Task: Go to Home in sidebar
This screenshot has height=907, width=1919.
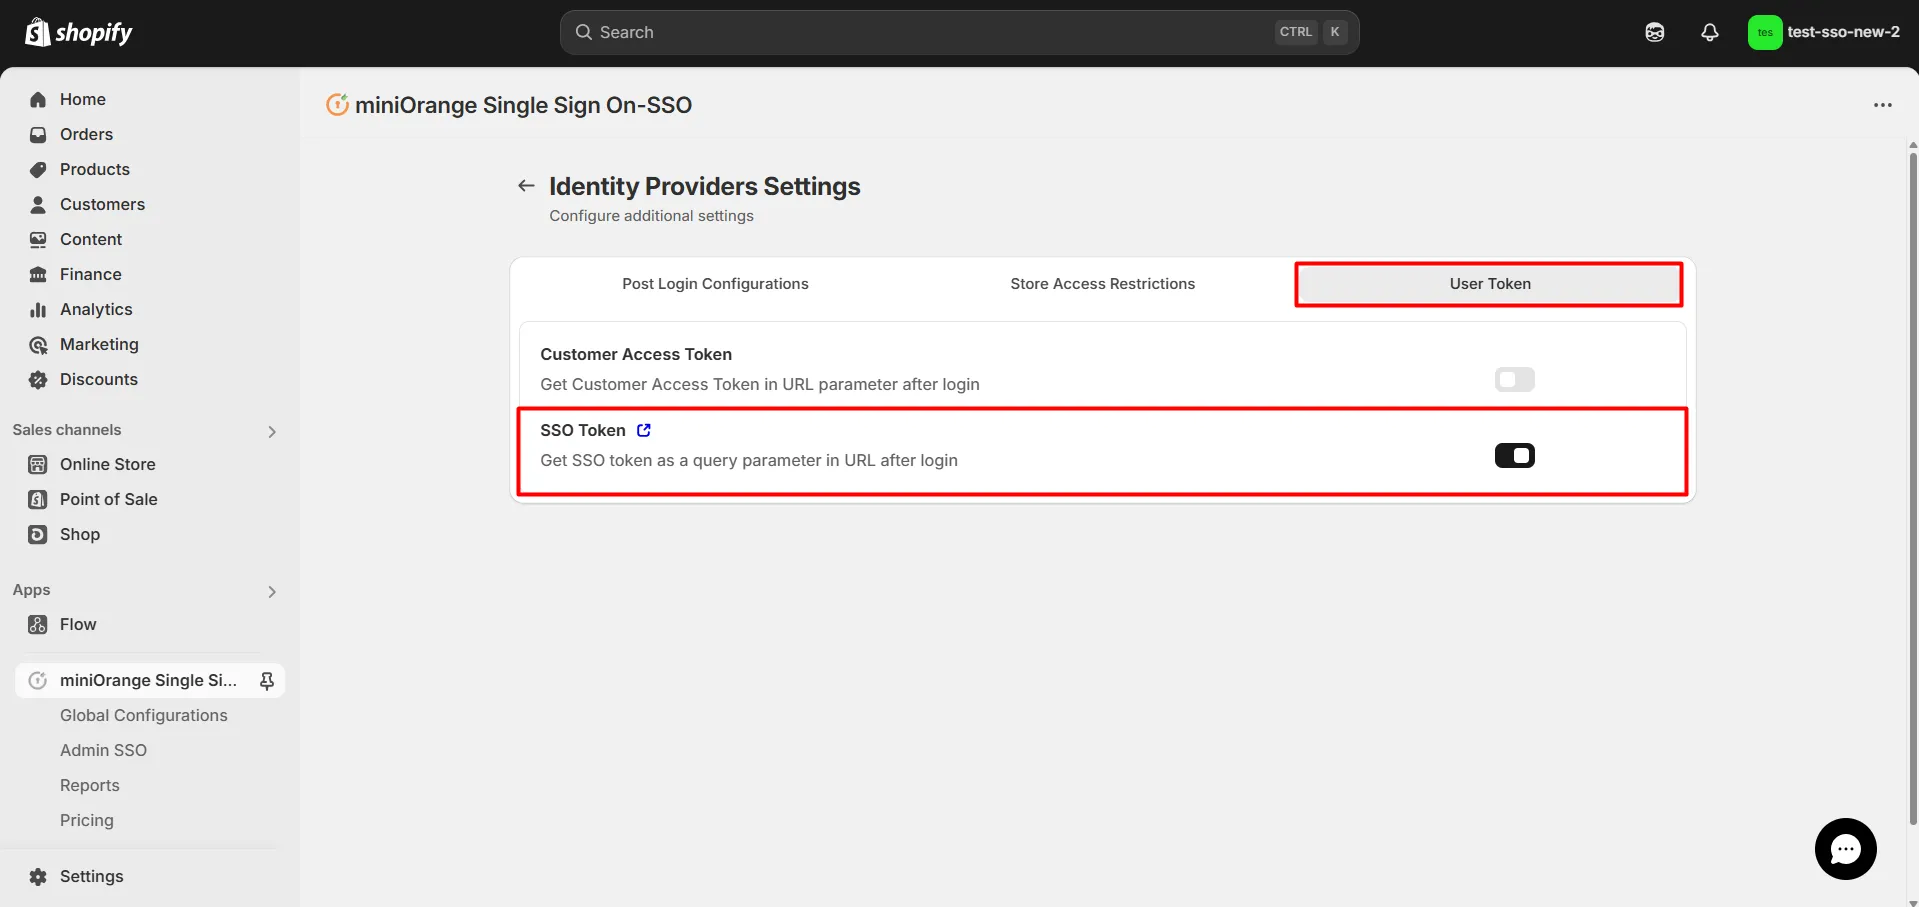Action: [82, 99]
